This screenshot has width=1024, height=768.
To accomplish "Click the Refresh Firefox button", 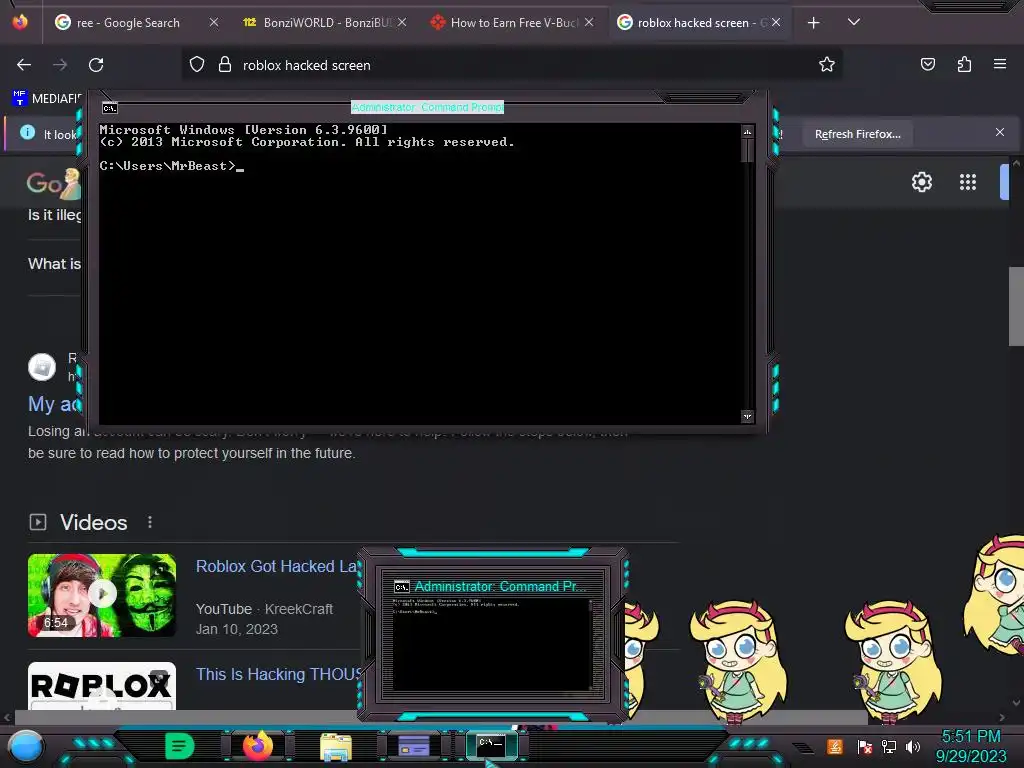I will [857, 134].
